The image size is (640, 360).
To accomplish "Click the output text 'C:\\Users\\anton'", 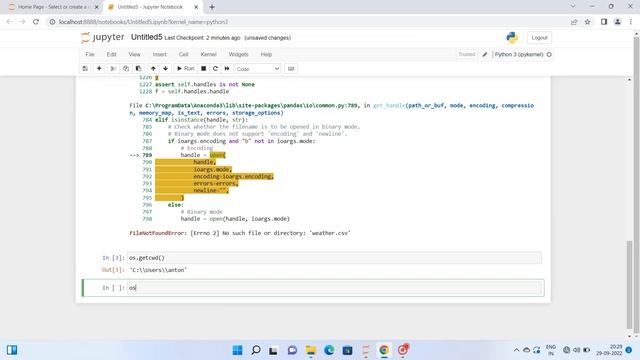I will click(x=158, y=270).
